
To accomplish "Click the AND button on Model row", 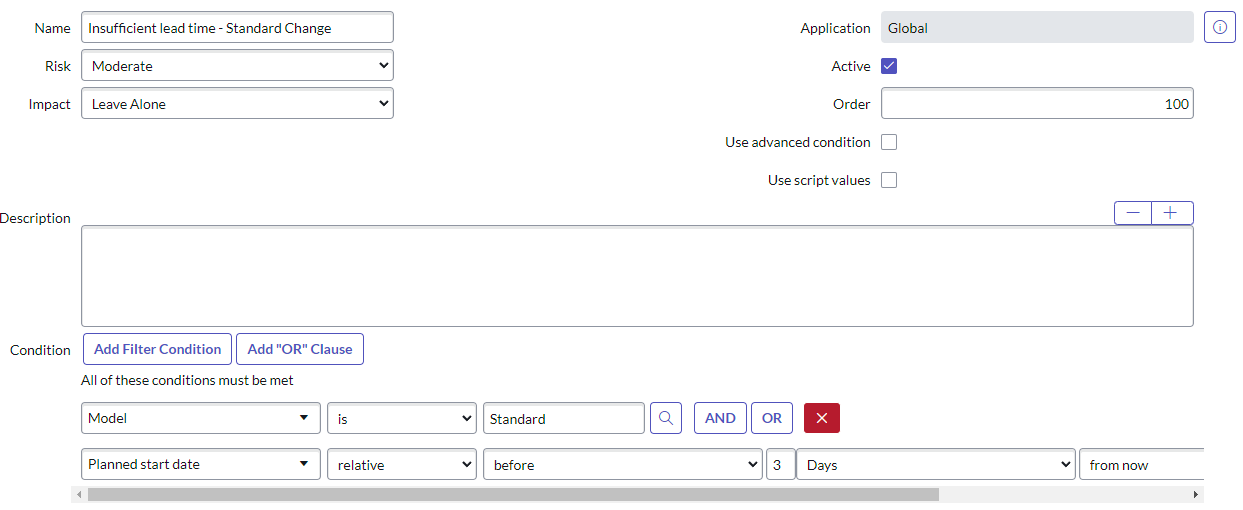I will tap(720, 418).
